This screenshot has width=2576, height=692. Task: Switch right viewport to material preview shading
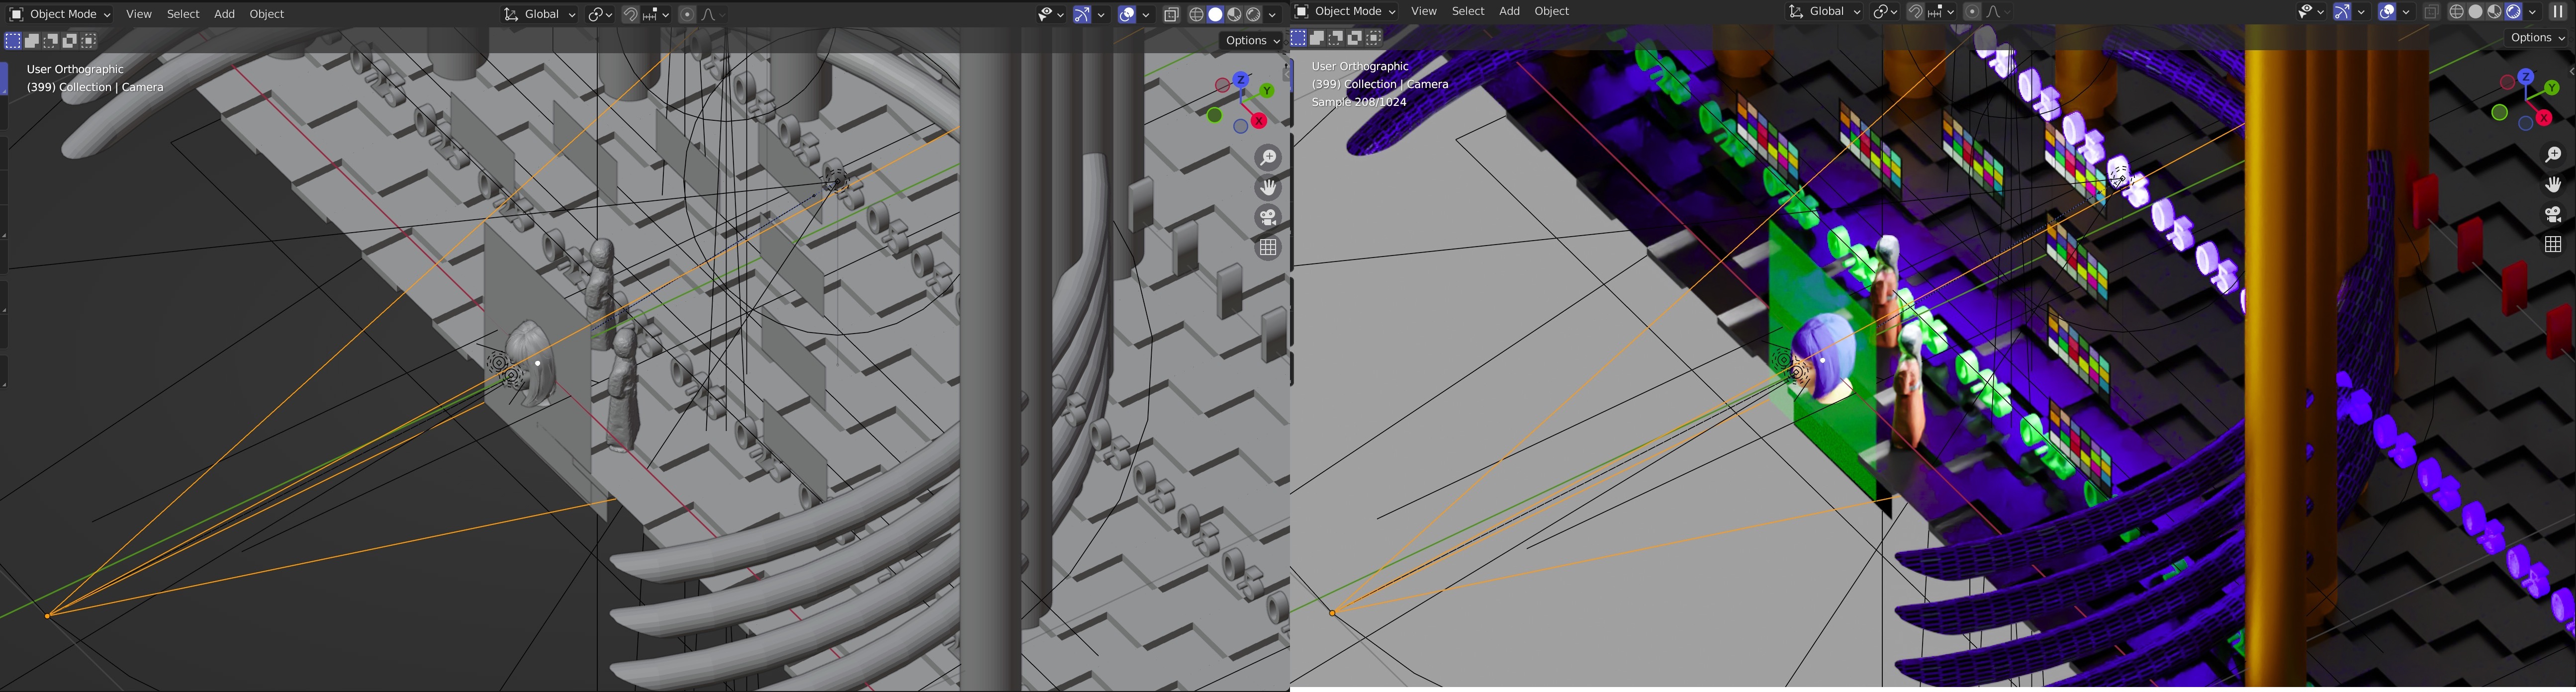click(x=2495, y=11)
